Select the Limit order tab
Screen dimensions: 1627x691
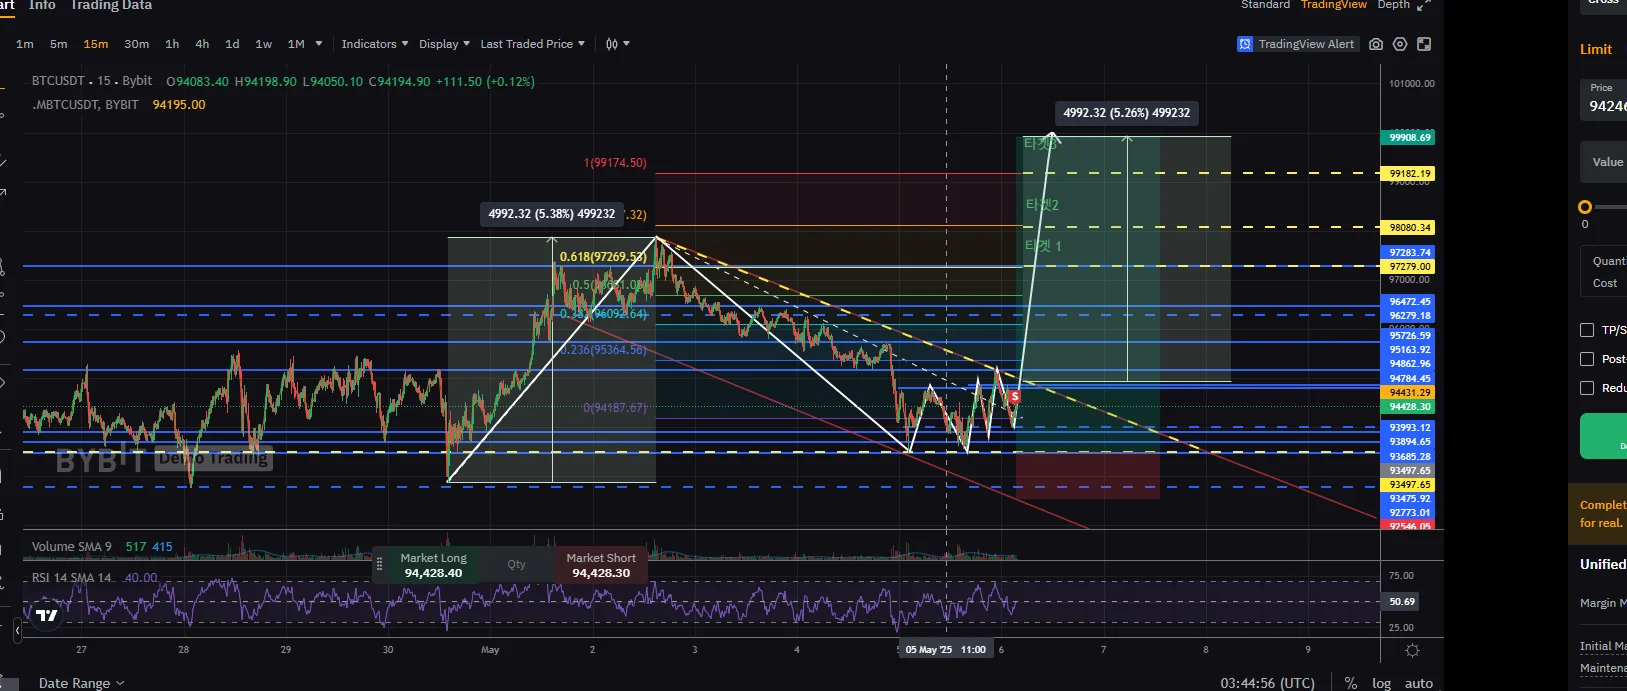pos(1596,49)
